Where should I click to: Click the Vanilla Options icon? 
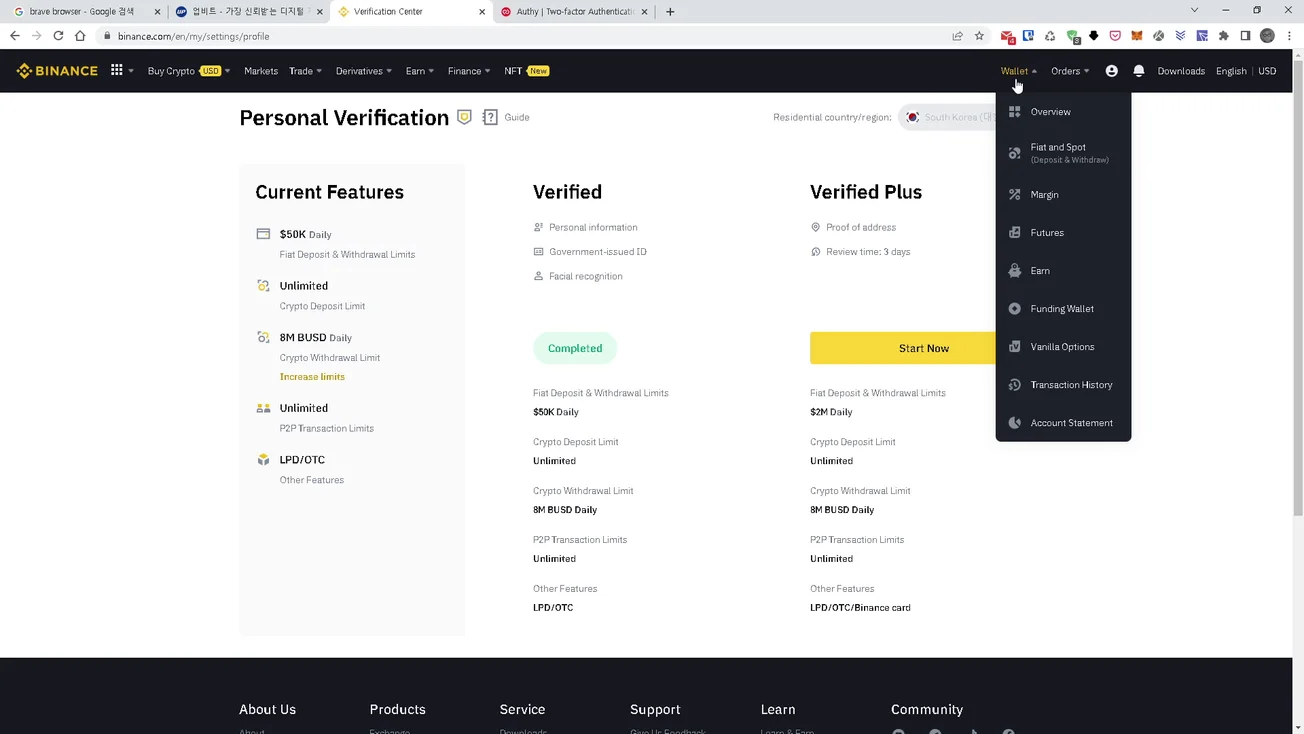coord(1014,347)
